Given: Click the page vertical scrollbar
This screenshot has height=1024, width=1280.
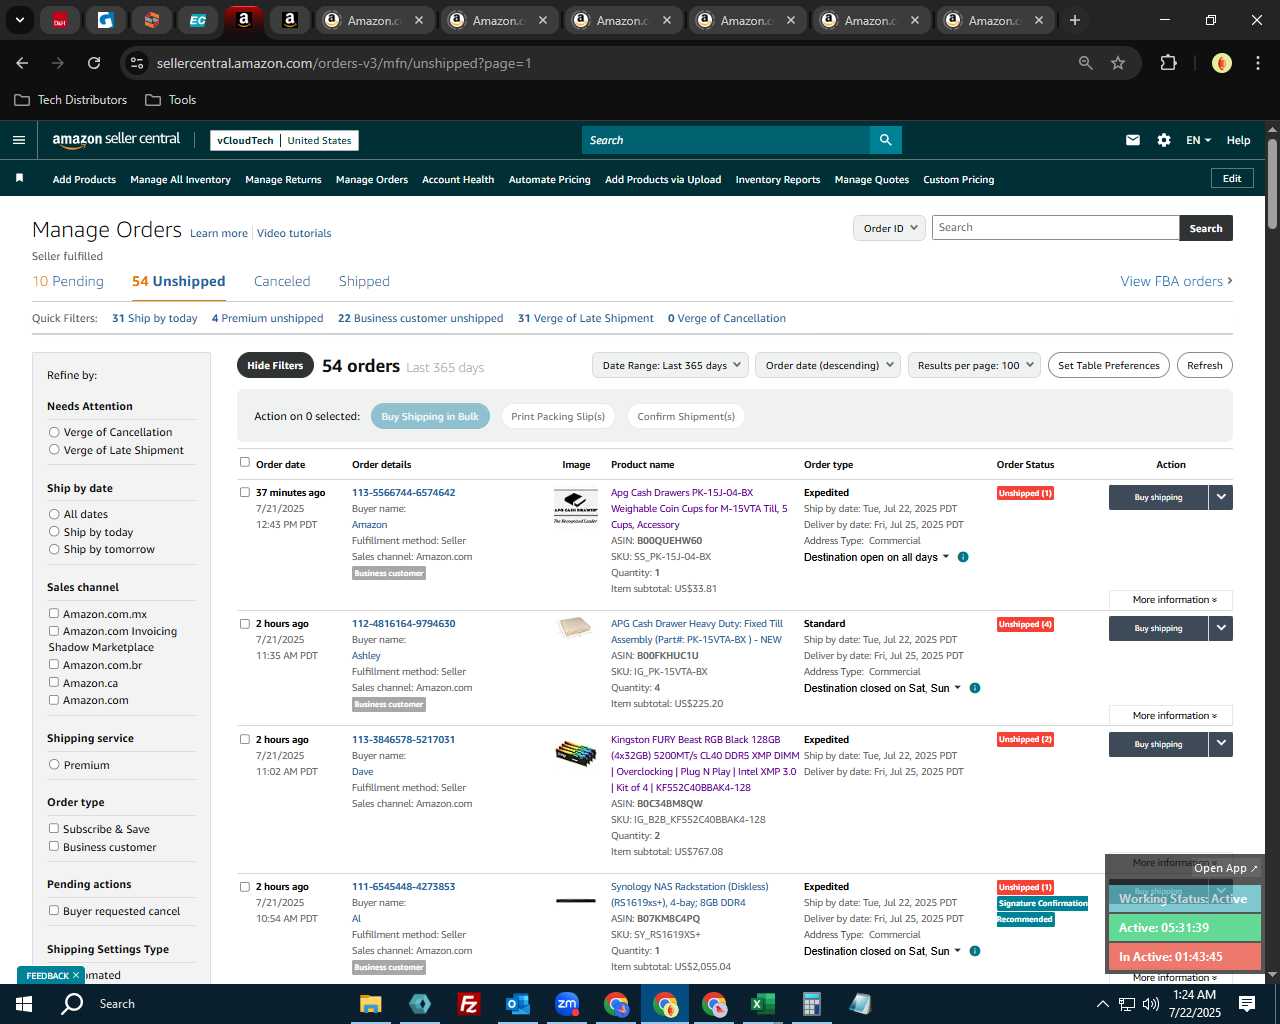Looking at the screenshot, I should pyautogui.click(x=1272, y=185).
